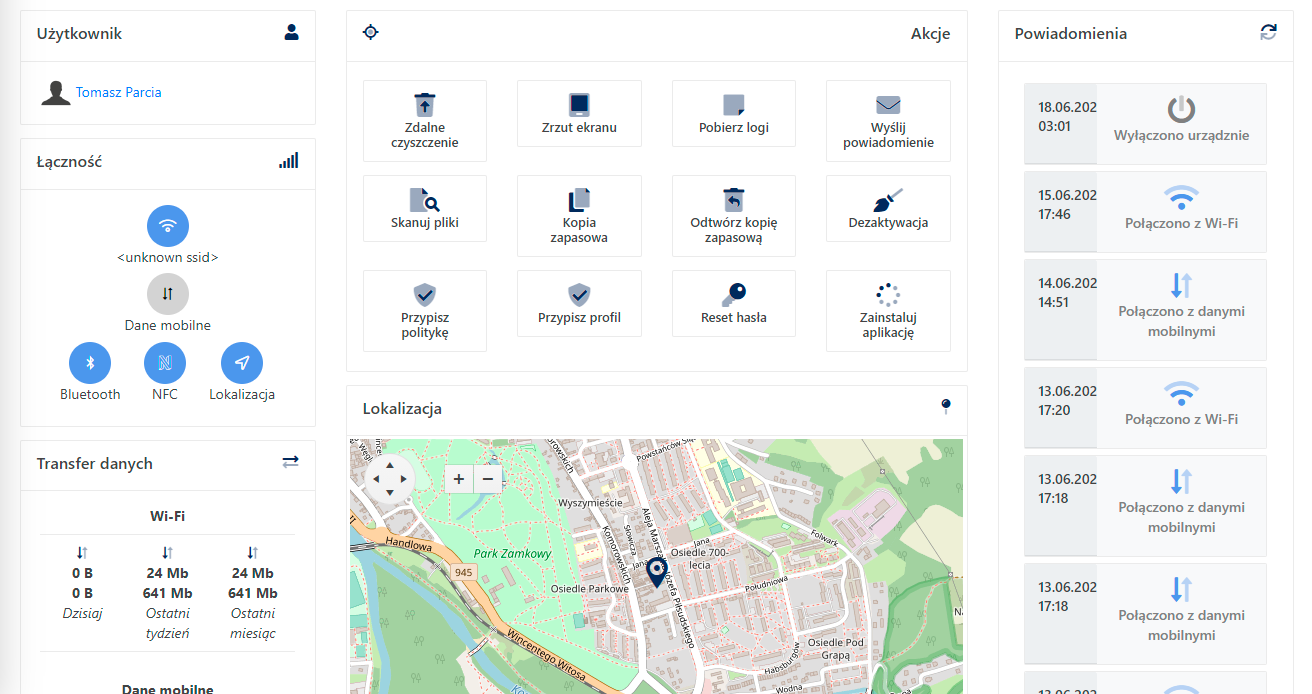Run Skanuj pliki action
Screen dimensions: 1312x694
425,208
